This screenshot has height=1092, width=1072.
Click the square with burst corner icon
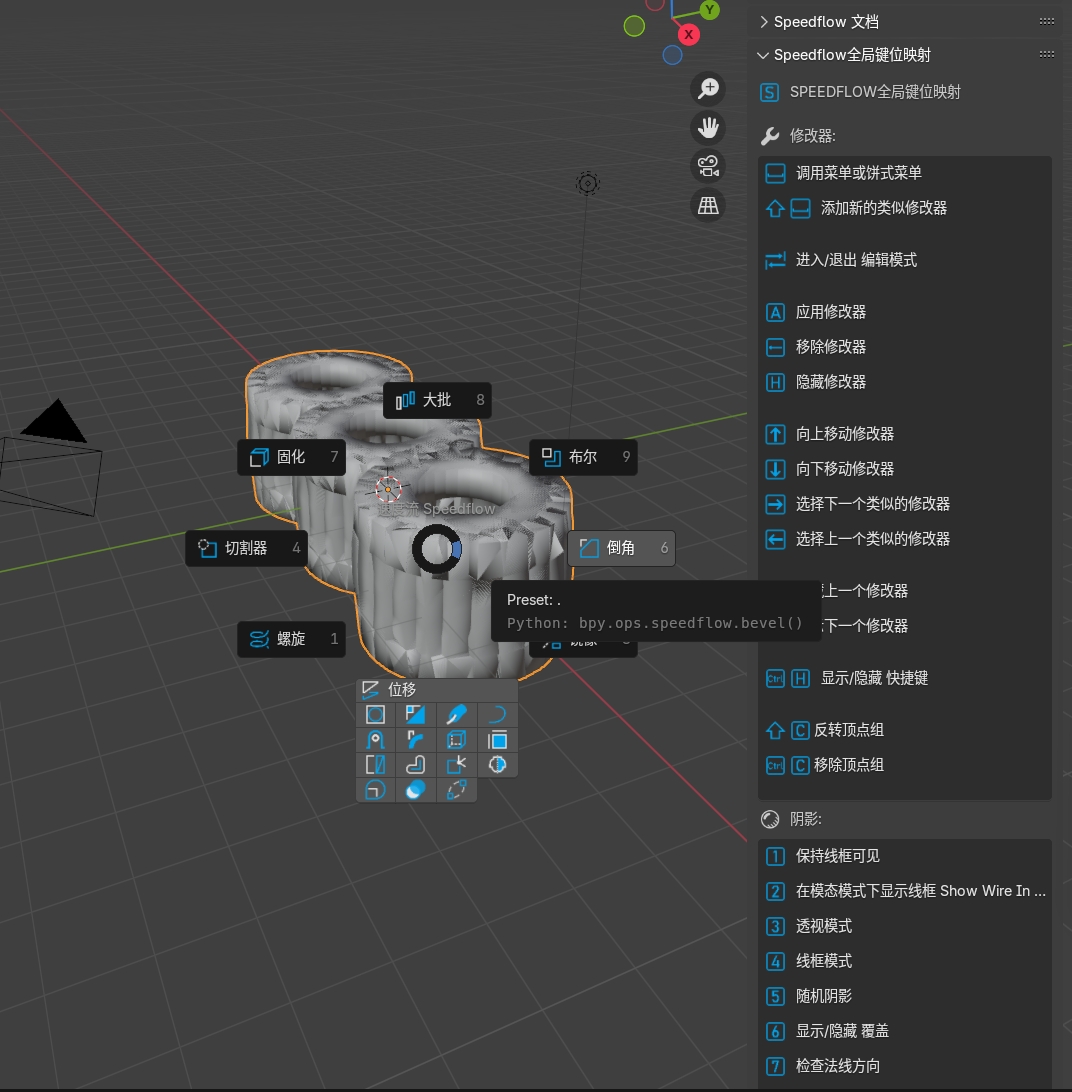pos(456,765)
